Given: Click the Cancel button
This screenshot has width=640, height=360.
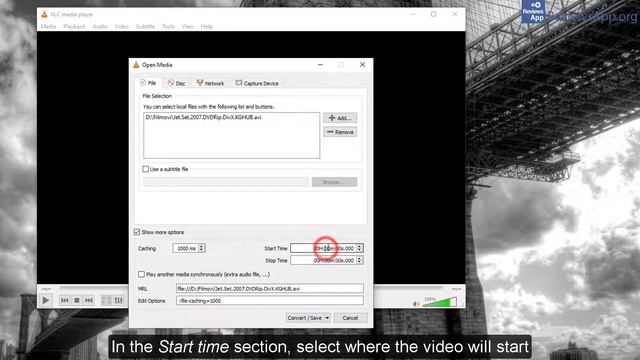Looking at the screenshot, I should (x=350, y=318).
